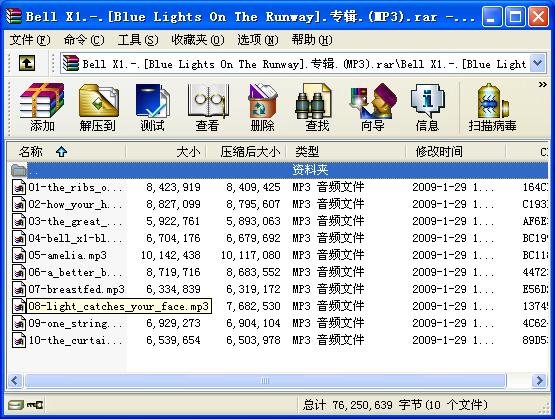
Task: Click the 删除 (Delete) toolbar icon
Action: tap(262, 108)
